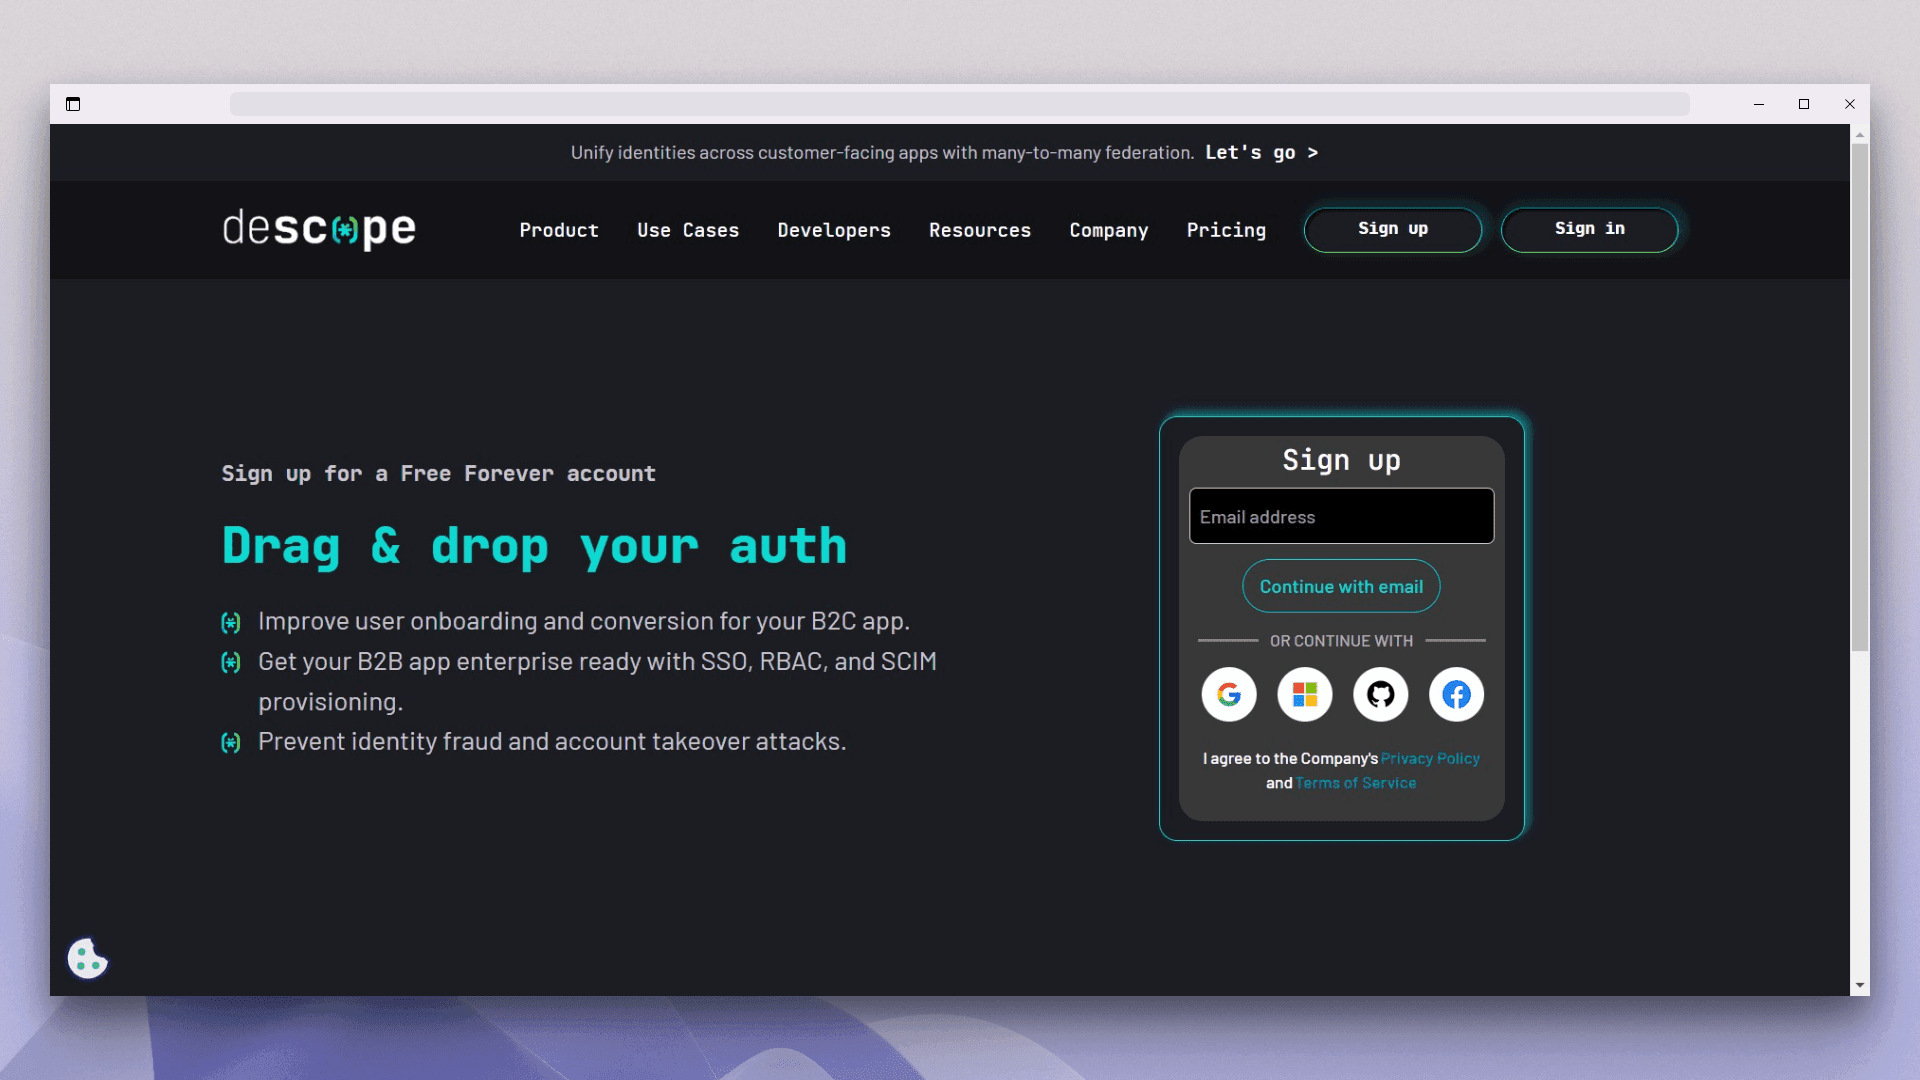Click the Sign up button
The width and height of the screenshot is (1920, 1080).
coord(1393,229)
